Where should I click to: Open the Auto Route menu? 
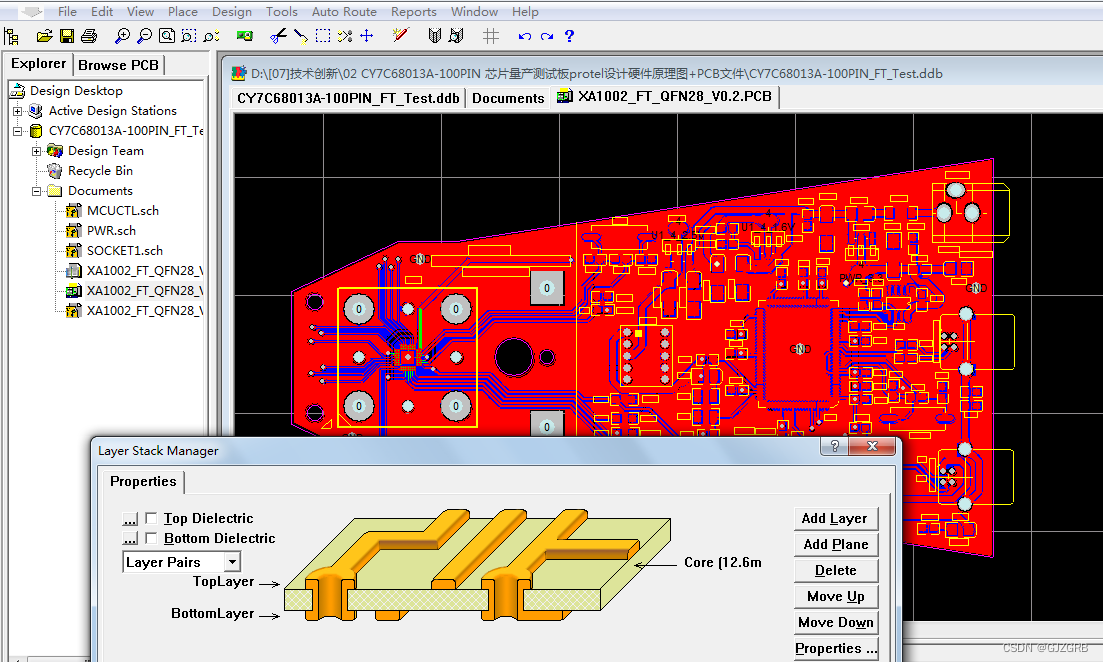(x=344, y=11)
